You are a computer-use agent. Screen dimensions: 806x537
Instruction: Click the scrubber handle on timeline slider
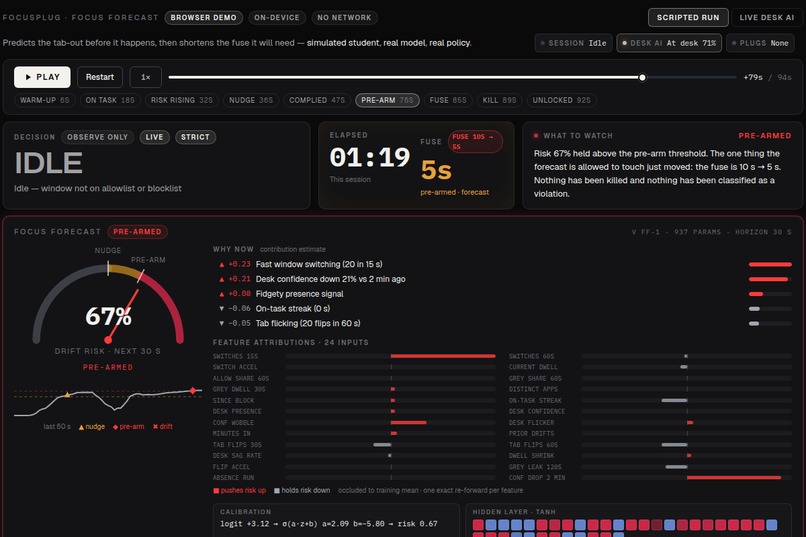click(x=642, y=78)
